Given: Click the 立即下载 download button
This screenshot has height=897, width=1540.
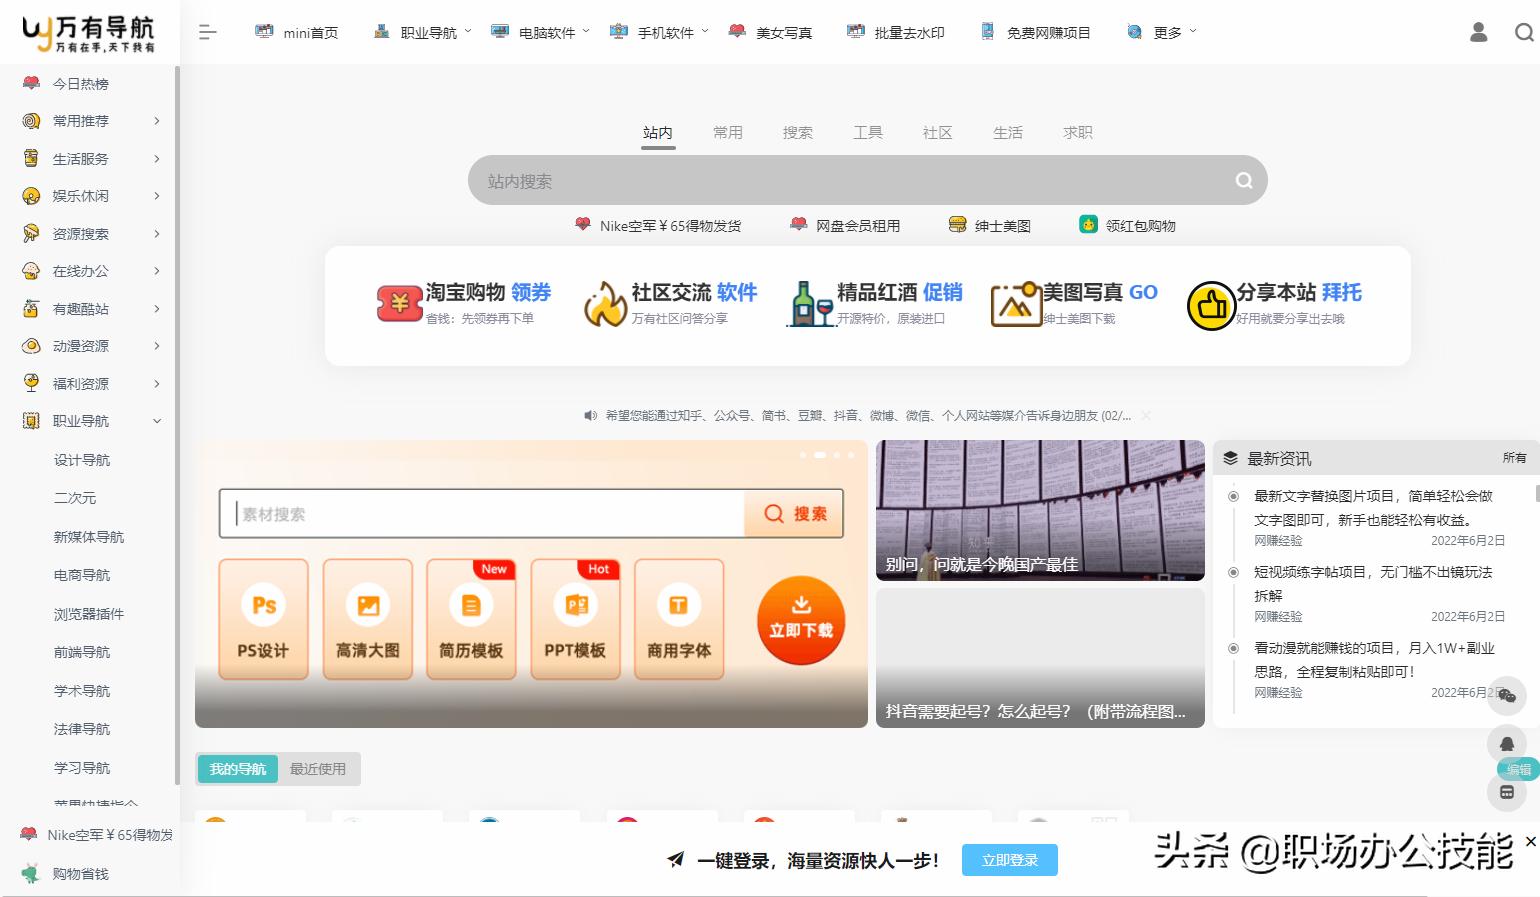Looking at the screenshot, I should 800,620.
